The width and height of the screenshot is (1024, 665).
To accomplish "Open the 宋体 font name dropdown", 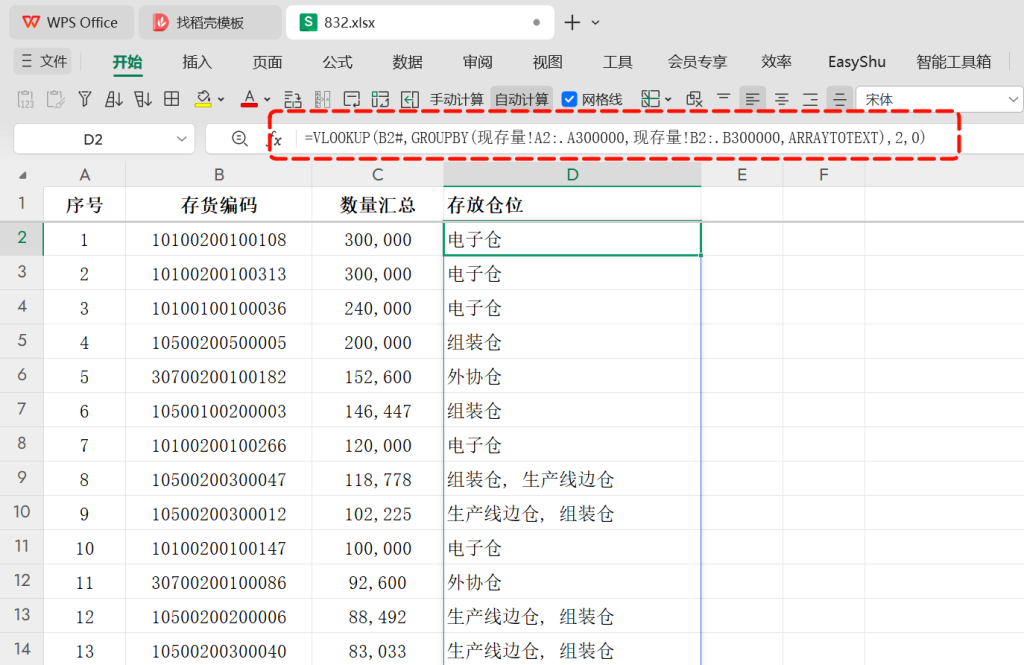I will click(x=1013, y=99).
